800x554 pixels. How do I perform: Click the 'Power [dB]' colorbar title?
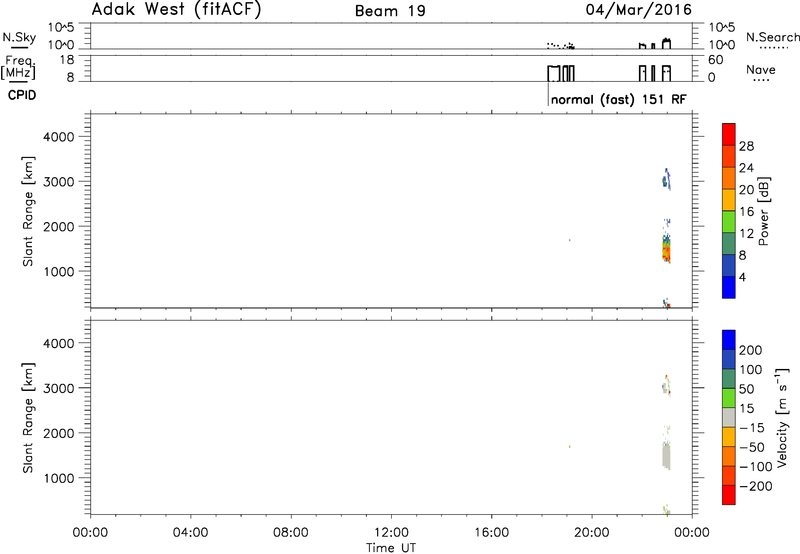(763, 211)
